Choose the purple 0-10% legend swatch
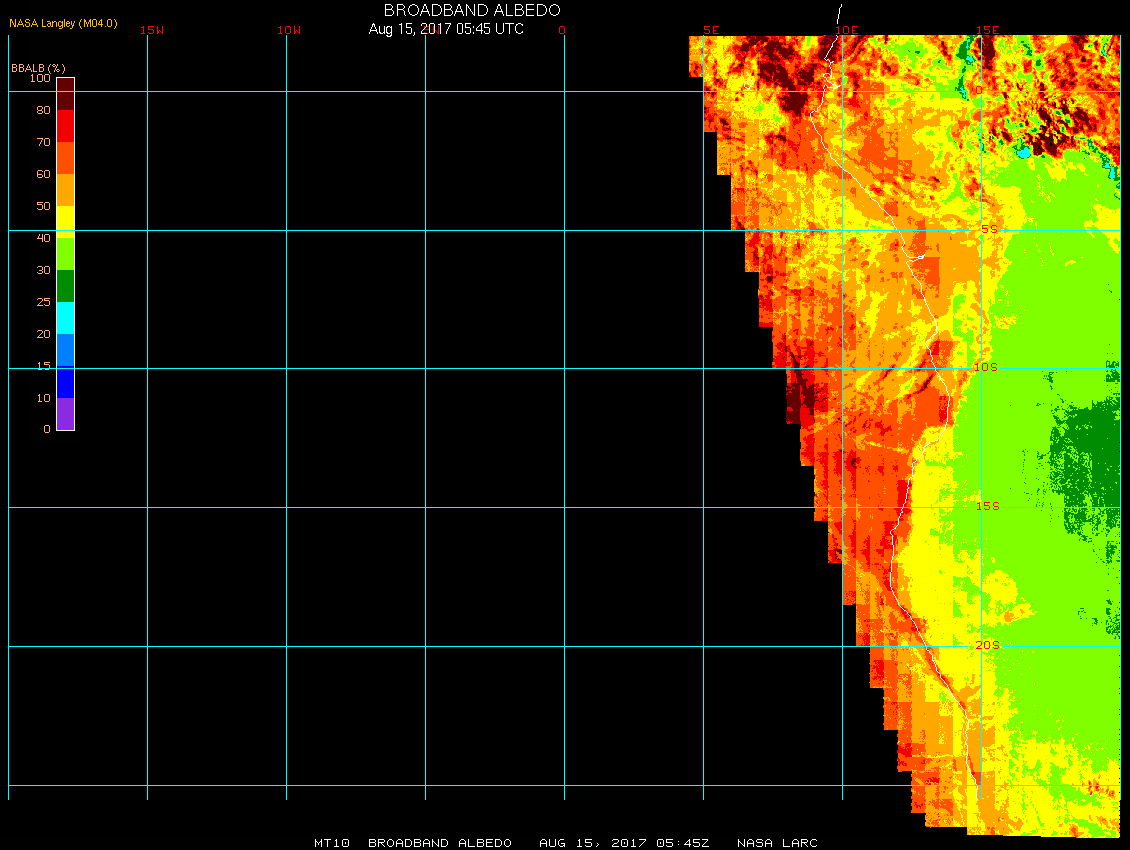 tap(65, 413)
